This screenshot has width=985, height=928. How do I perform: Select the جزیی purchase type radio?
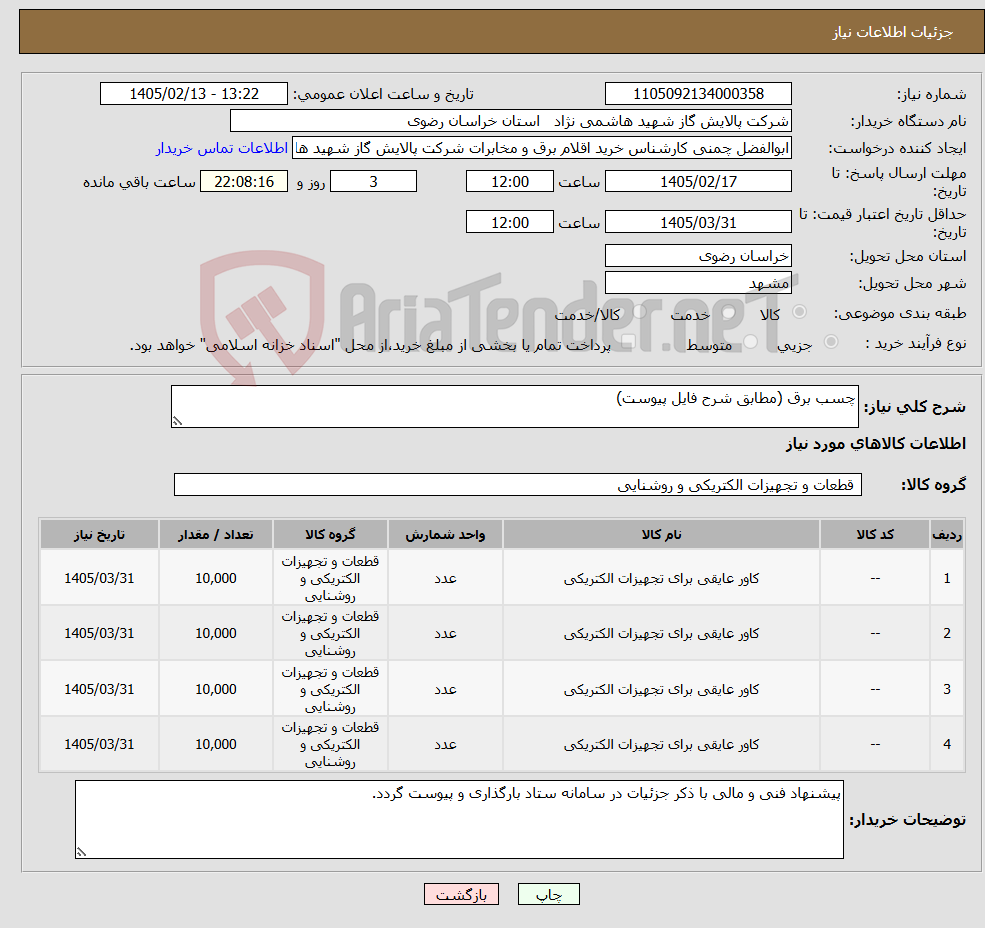coord(830,342)
